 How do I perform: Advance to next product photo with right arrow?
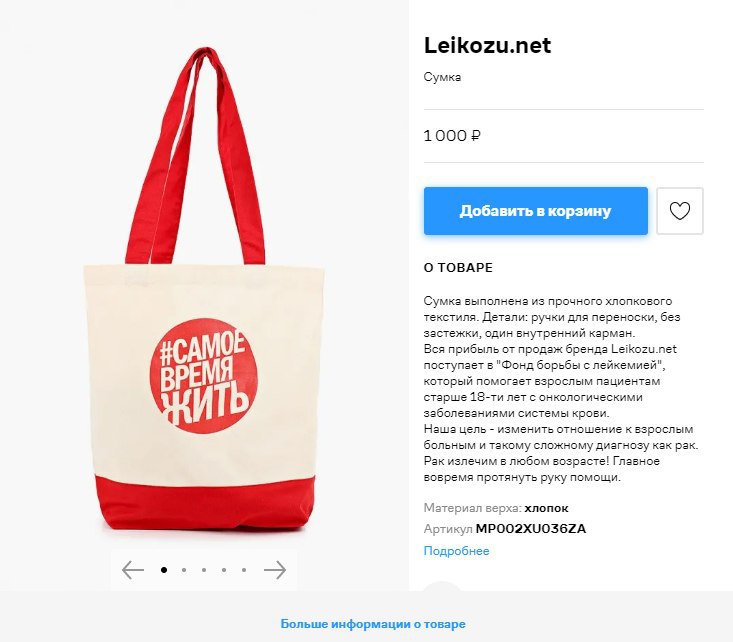(275, 570)
